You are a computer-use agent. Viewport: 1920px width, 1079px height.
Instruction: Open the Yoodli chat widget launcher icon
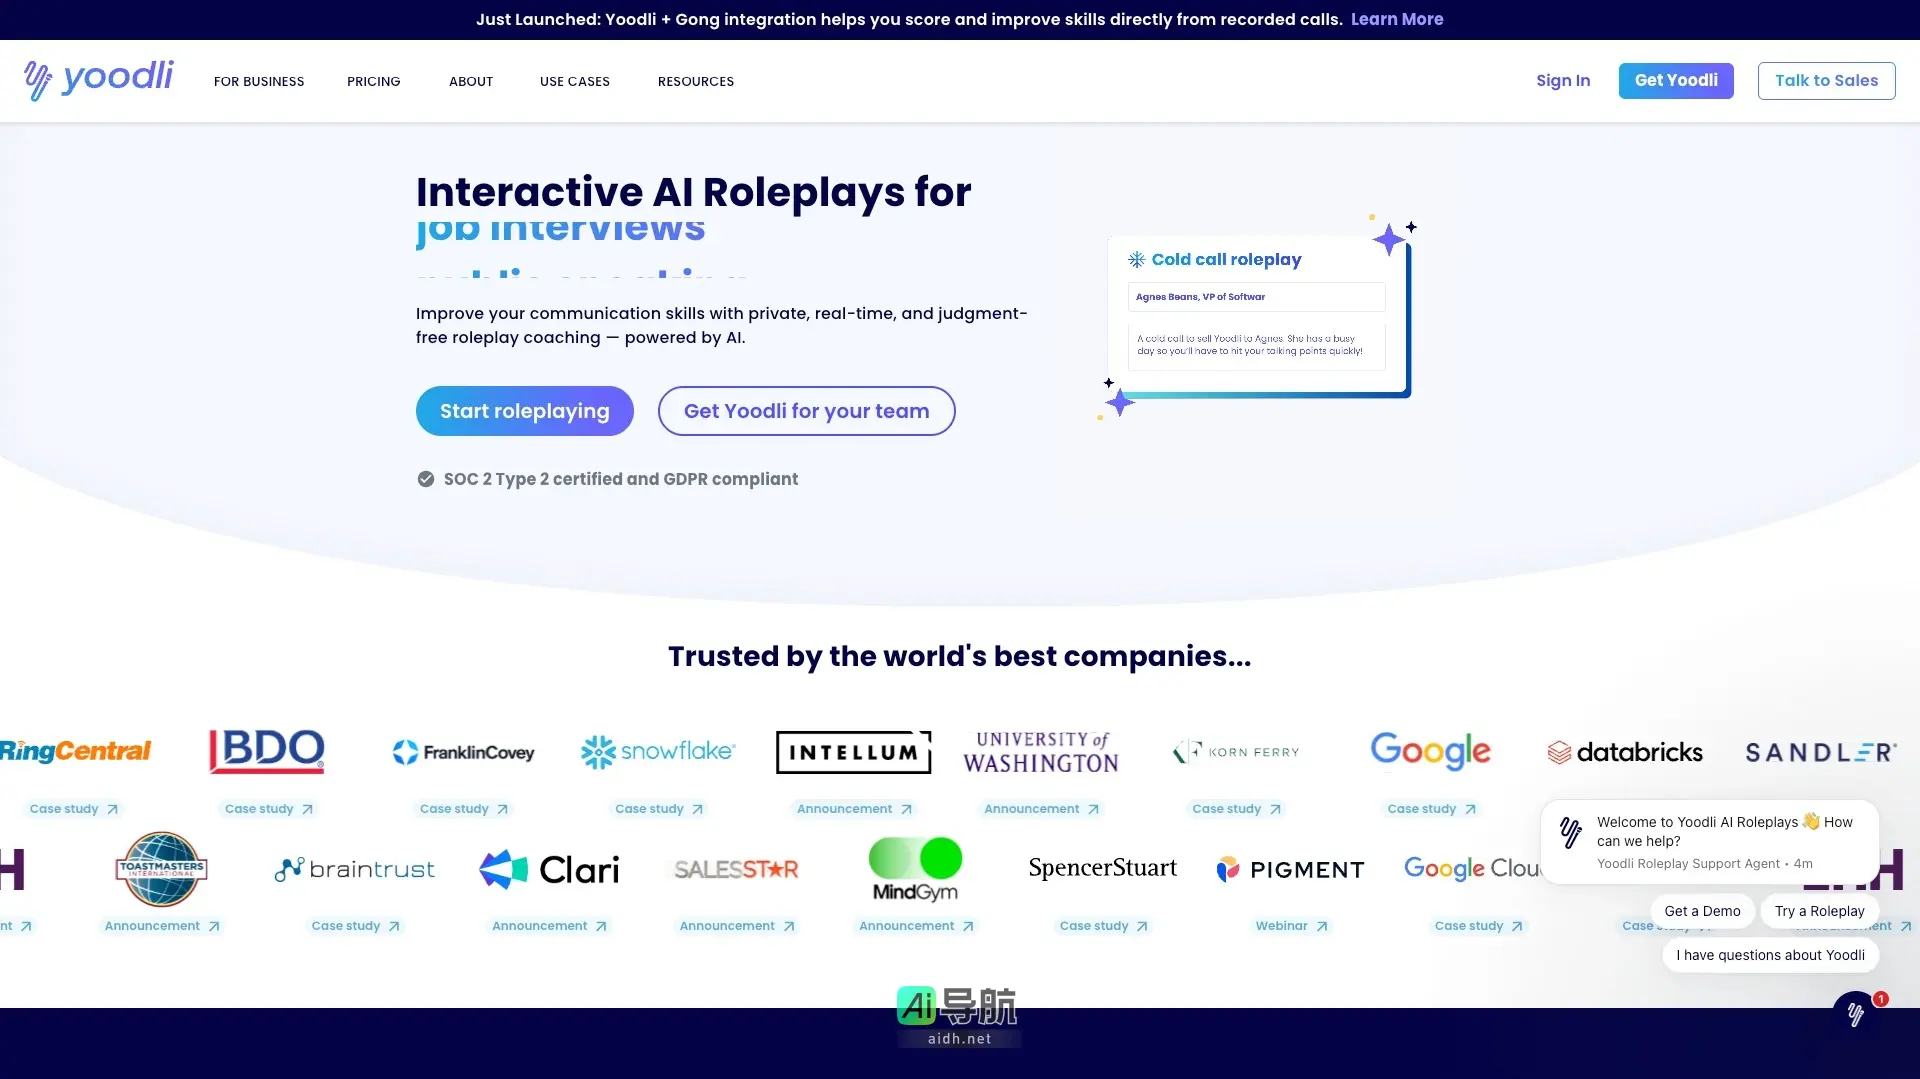[1856, 1014]
